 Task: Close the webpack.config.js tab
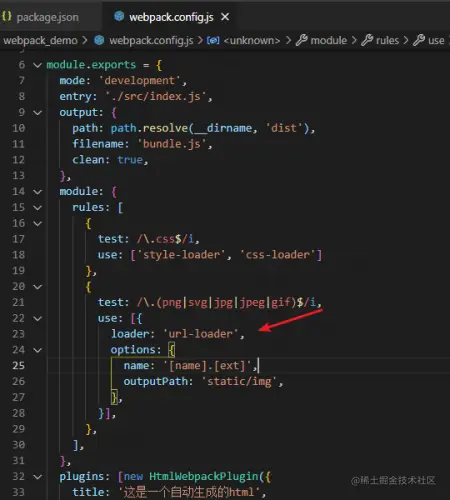tap(225, 17)
